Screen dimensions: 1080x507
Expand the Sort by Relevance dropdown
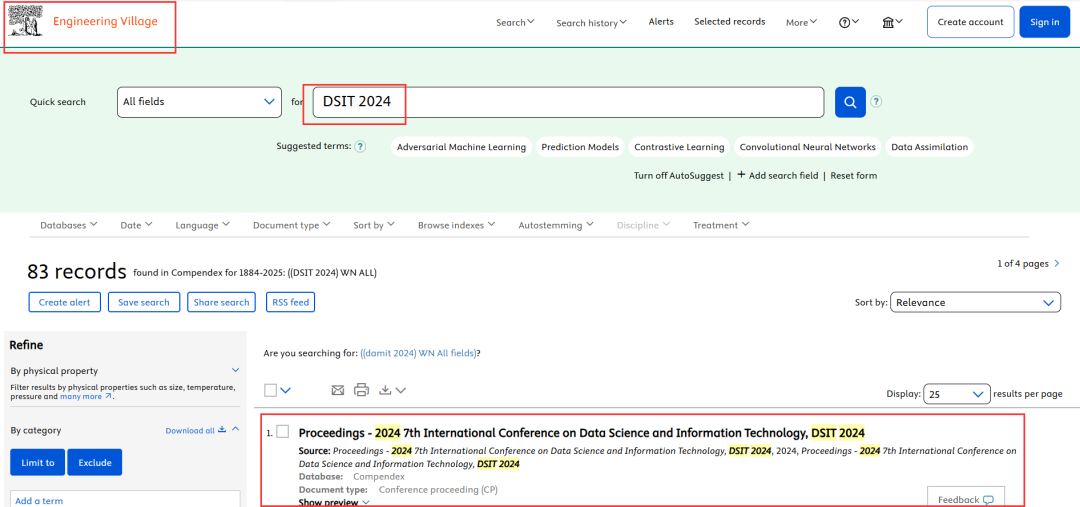point(974,302)
